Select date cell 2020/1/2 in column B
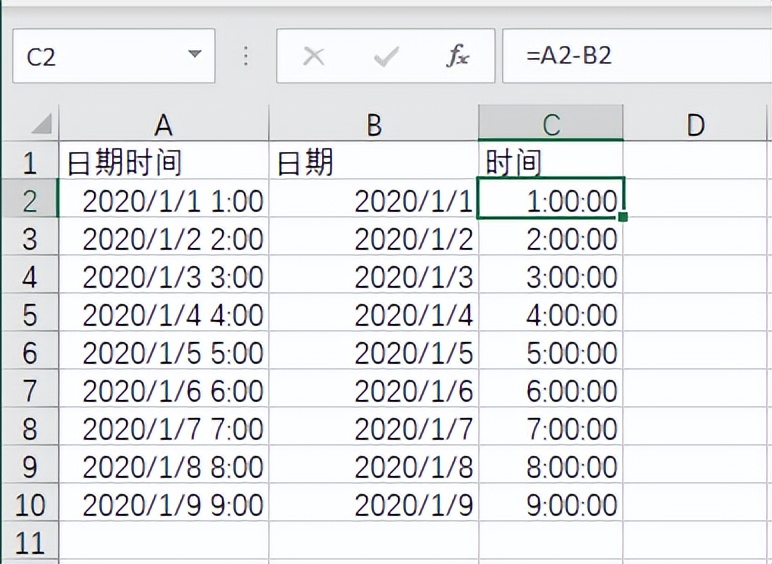This screenshot has width=772, height=564. point(374,236)
